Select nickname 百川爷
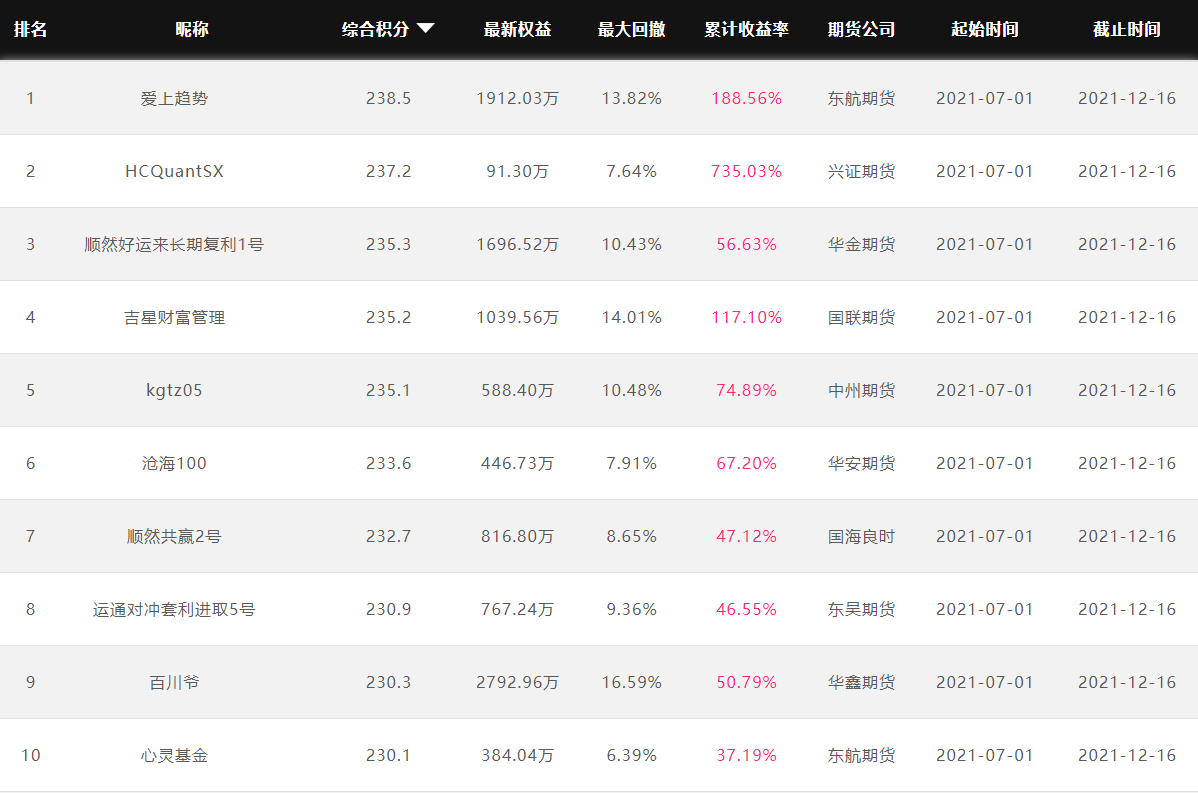The height and width of the screenshot is (793, 1198). tap(174, 682)
